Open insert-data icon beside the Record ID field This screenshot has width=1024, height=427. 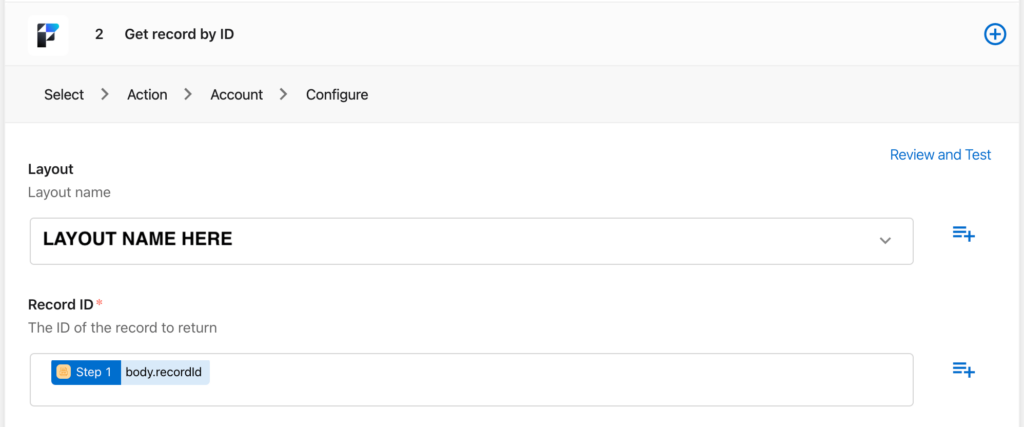coord(963,370)
